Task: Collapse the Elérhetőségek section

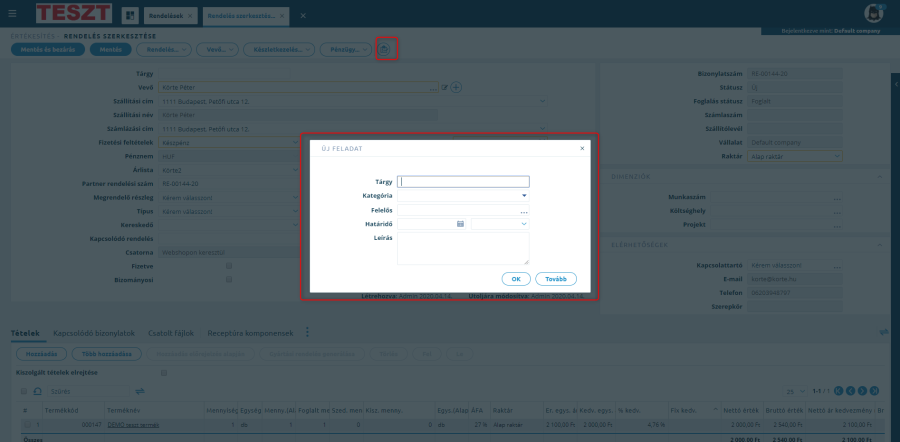Action: [x=879, y=245]
